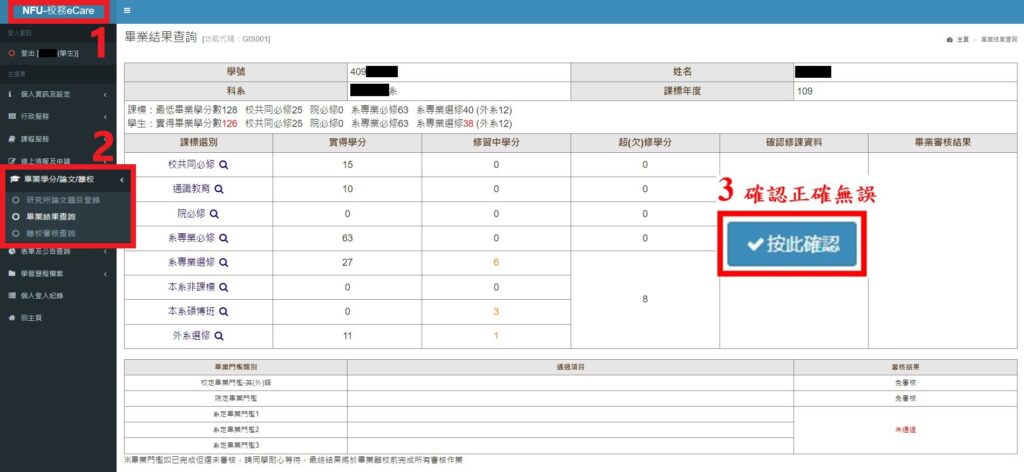This screenshot has height=472, width=1024.
Task: Click the 超(欠)修學分 column header
Action: [x=645, y=143]
